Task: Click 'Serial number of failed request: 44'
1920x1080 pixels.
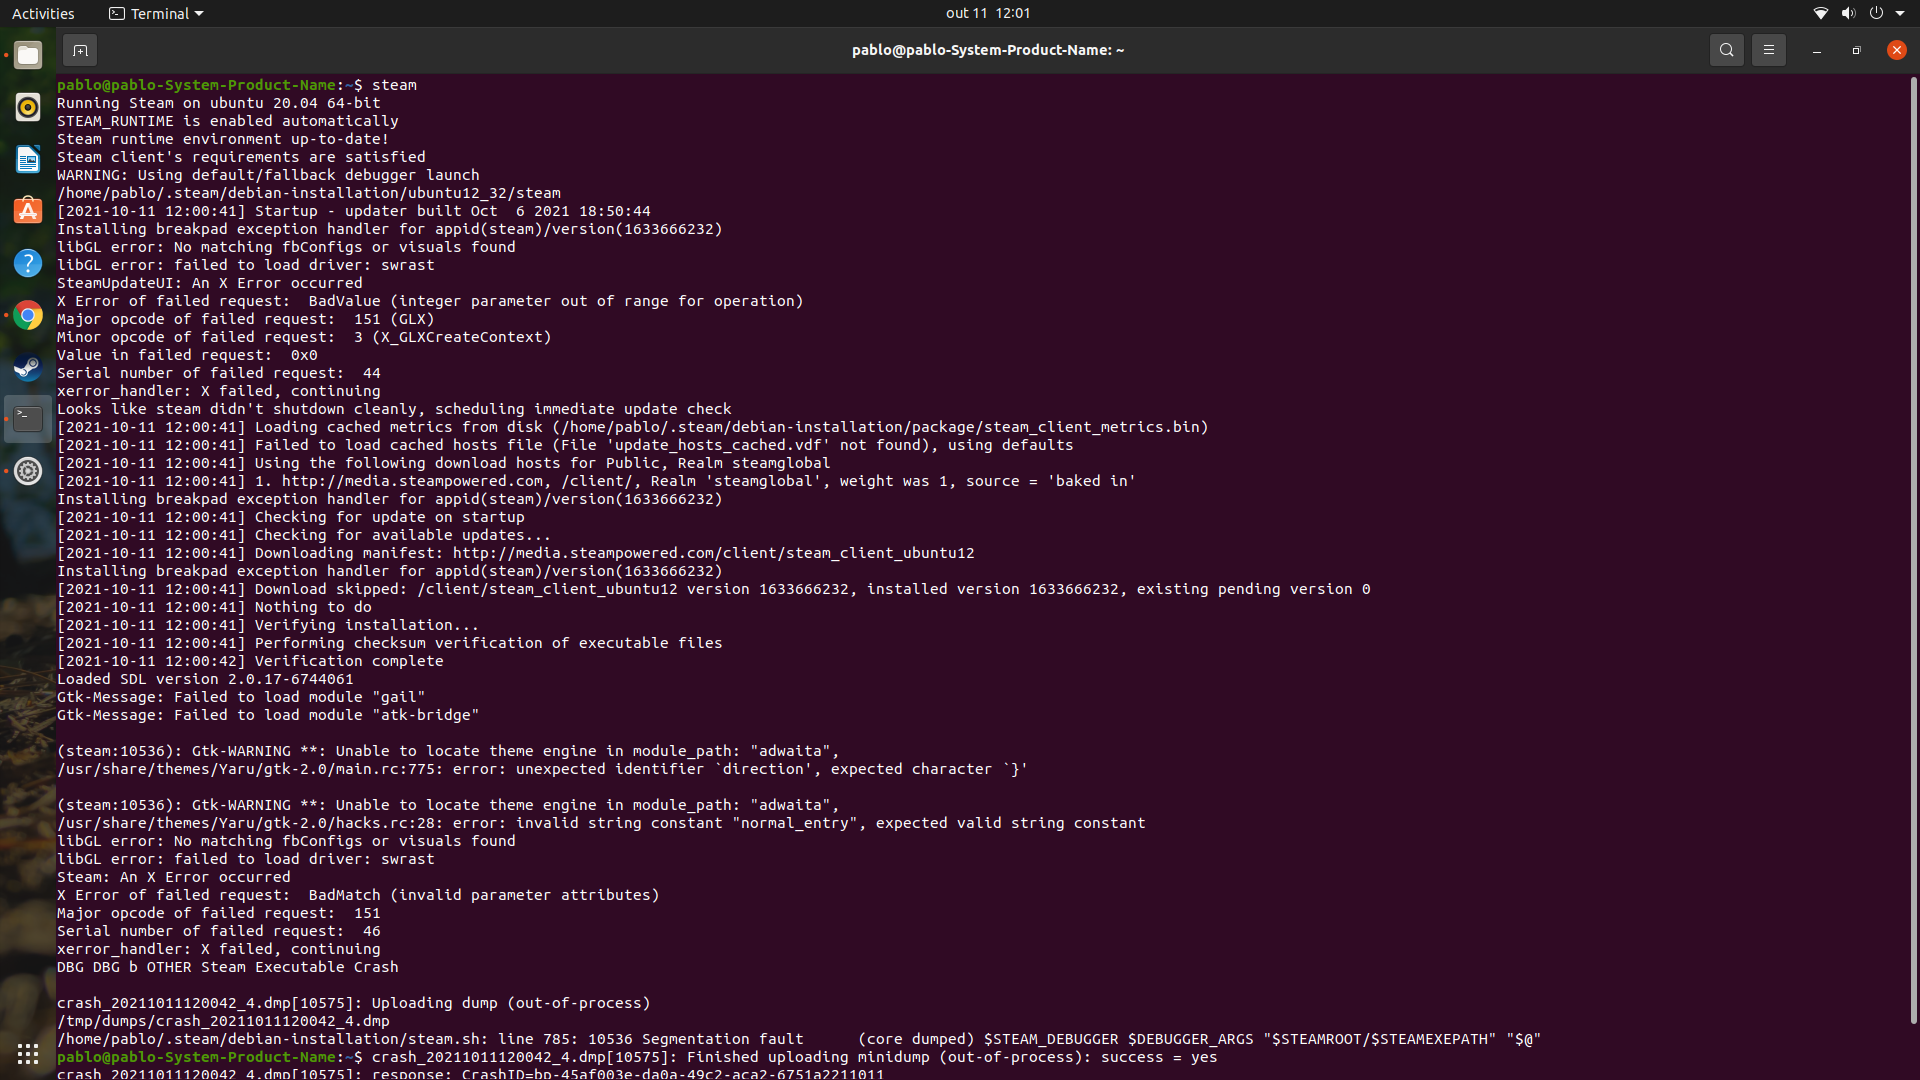Action: point(219,373)
